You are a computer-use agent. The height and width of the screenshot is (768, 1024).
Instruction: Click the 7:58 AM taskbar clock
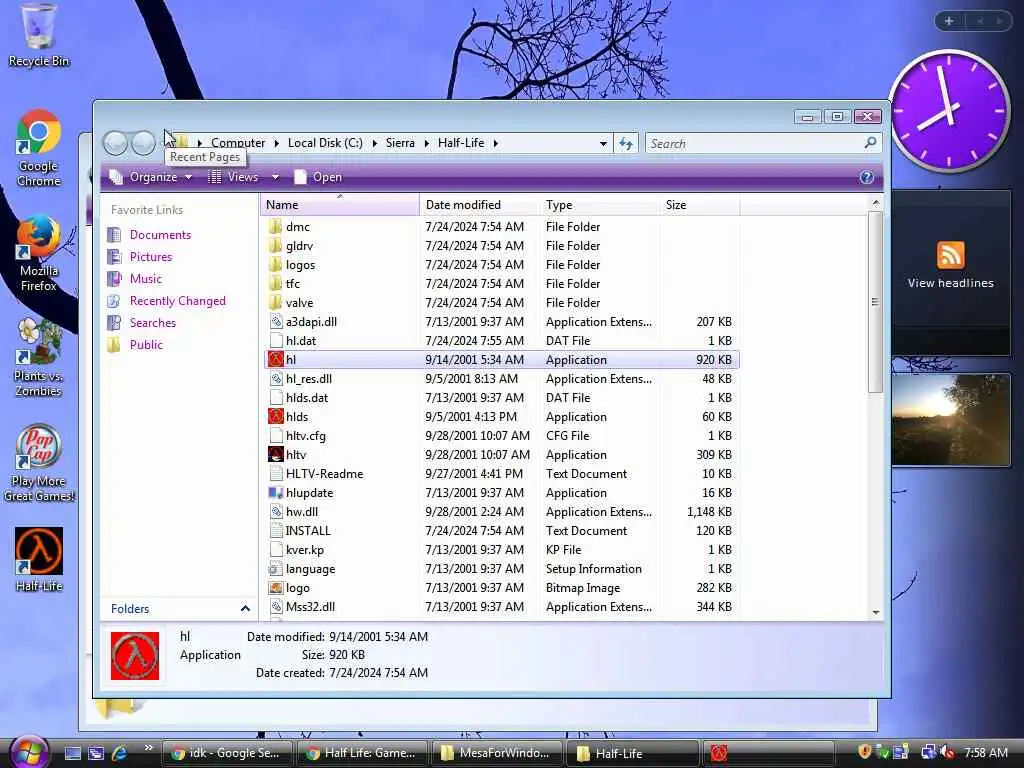[x=985, y=753]
